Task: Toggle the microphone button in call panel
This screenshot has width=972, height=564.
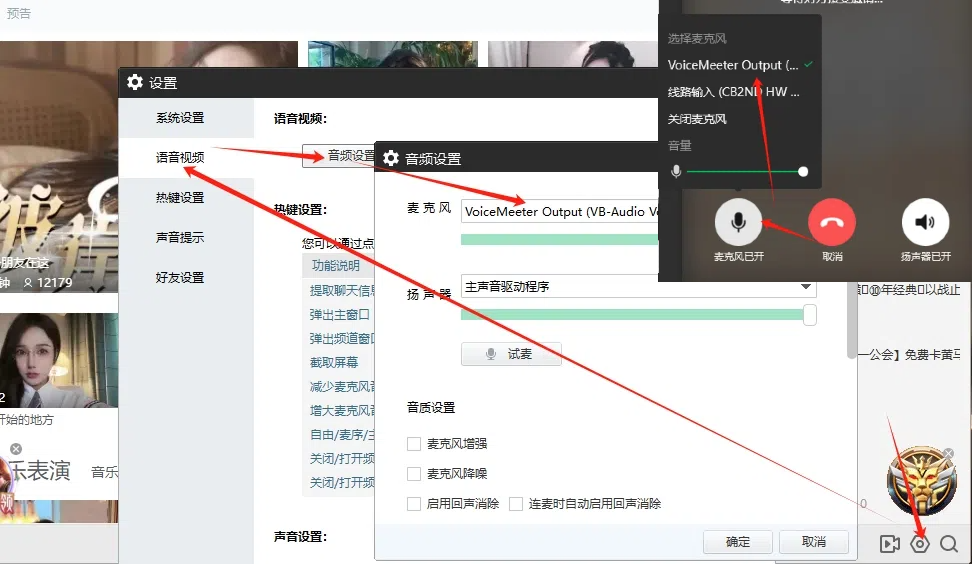Action: (x=738, y=223)
